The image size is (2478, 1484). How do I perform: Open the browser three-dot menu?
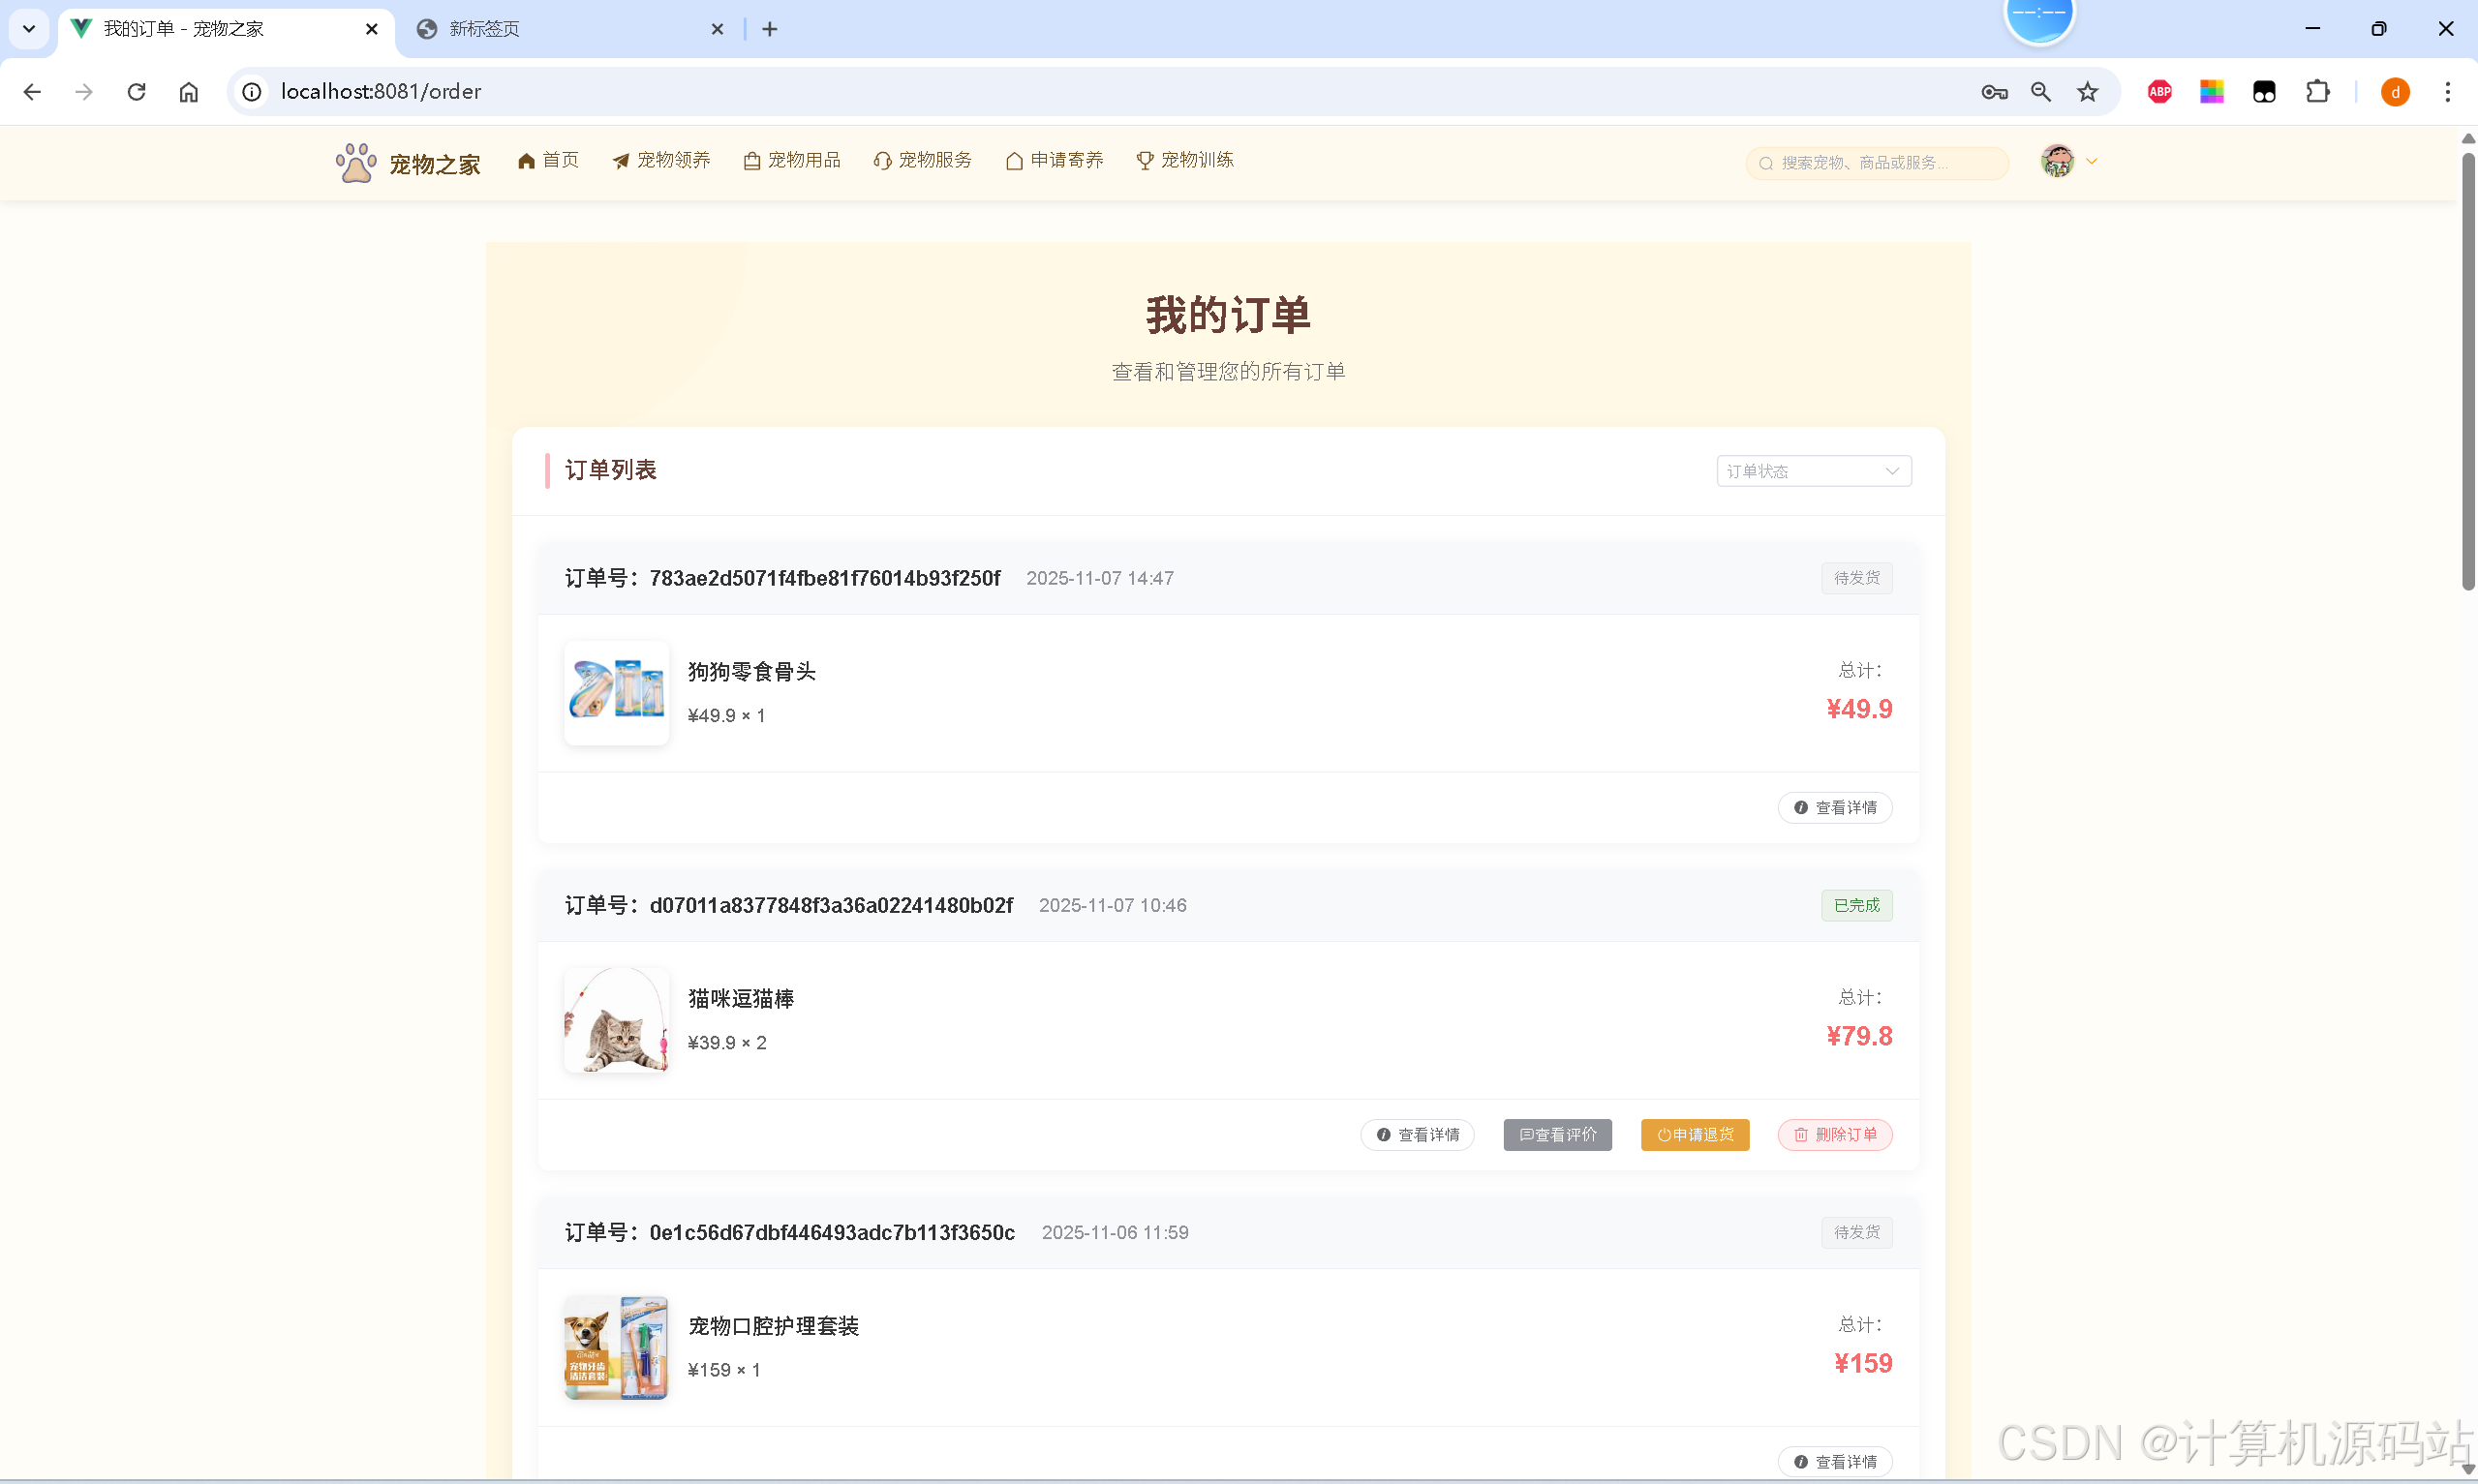point(2448,92)
